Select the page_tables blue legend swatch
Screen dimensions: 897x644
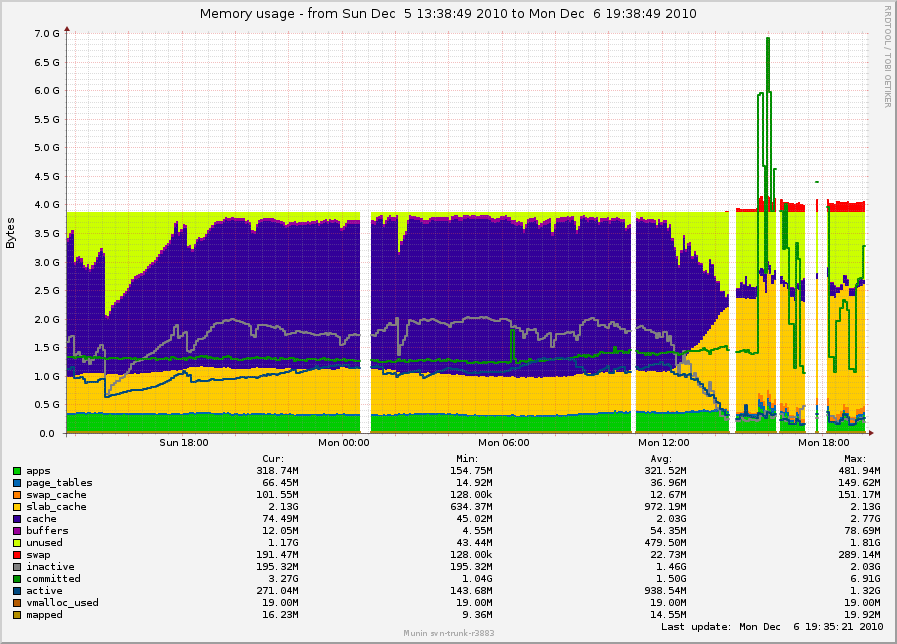point(17,483)
